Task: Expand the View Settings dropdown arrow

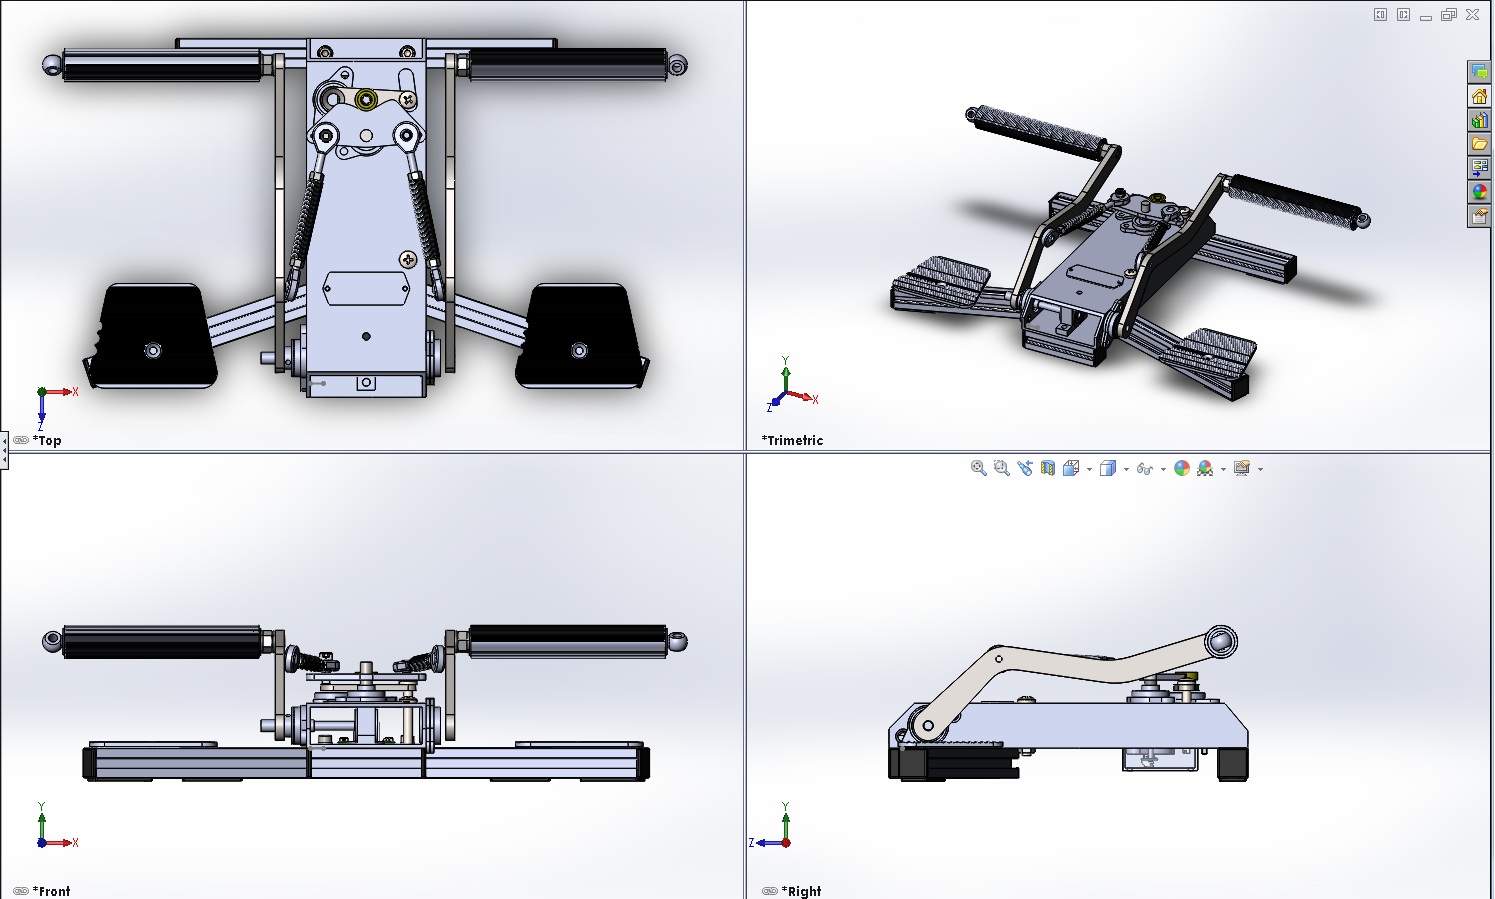Action: pos(1260,469)
